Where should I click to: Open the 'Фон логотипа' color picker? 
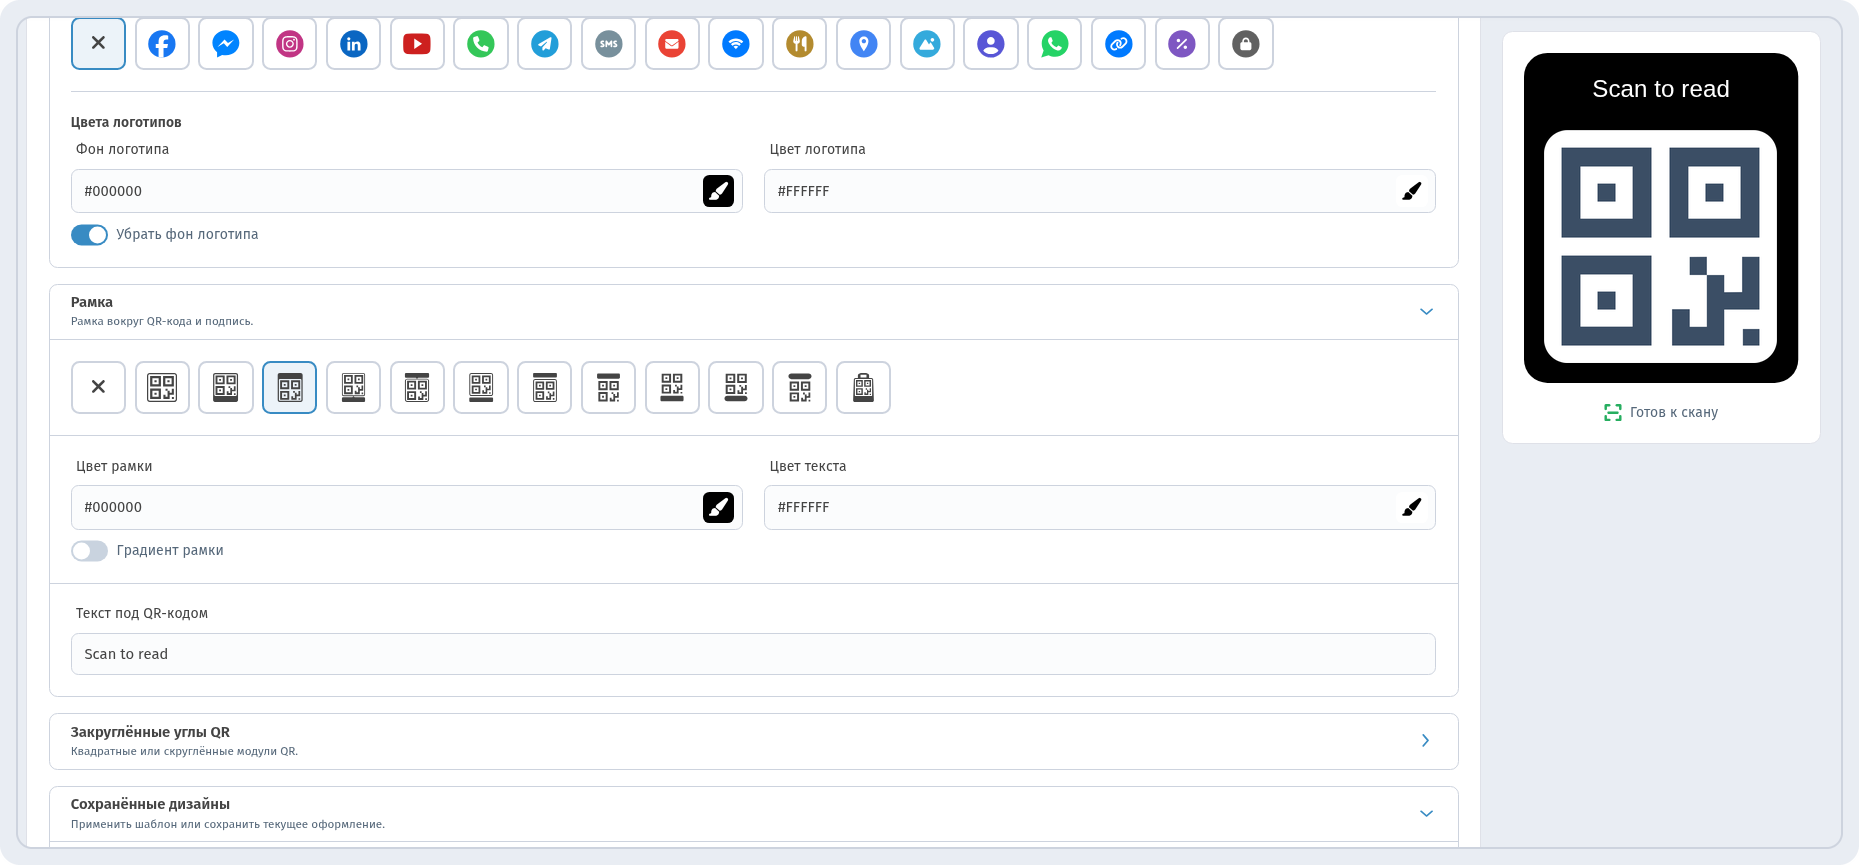click(718, 191)
